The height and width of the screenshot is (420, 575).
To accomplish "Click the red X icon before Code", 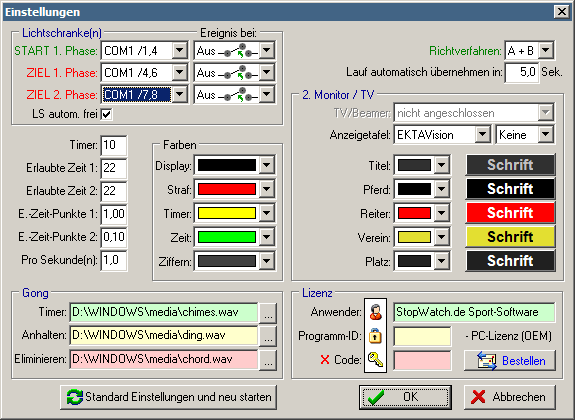I will (x=325, y=359).
